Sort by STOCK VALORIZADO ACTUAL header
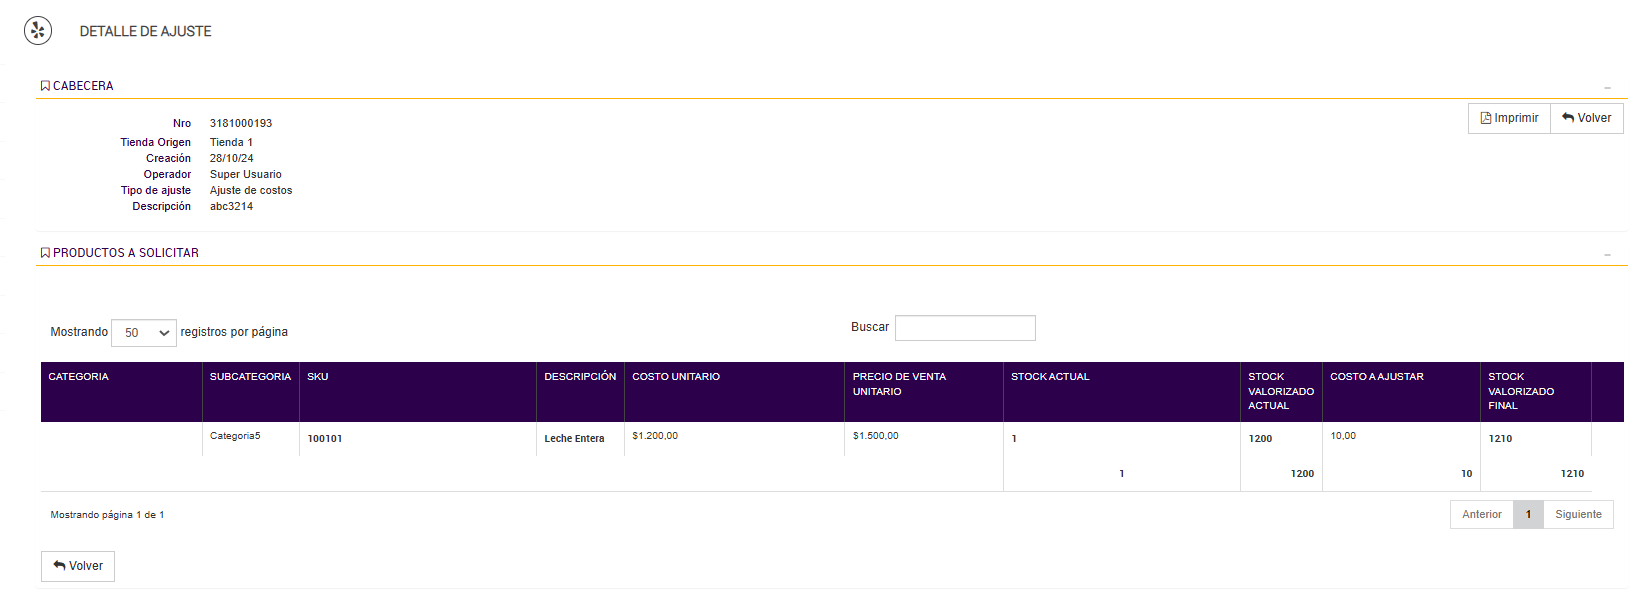 pos(1281,392)
